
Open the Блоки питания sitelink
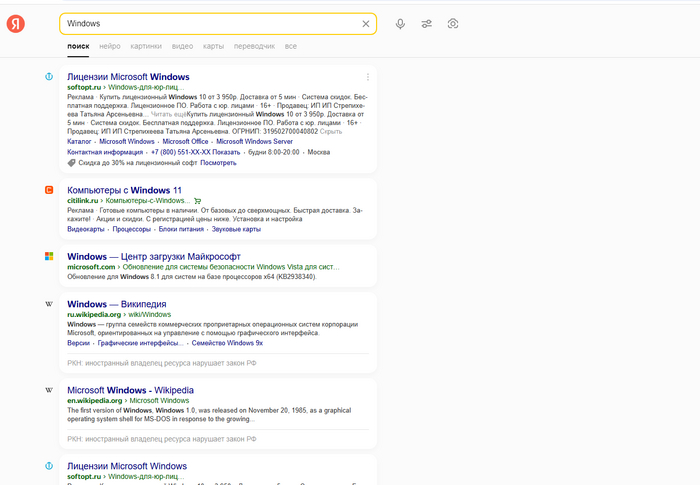click(x=181, y=229)
